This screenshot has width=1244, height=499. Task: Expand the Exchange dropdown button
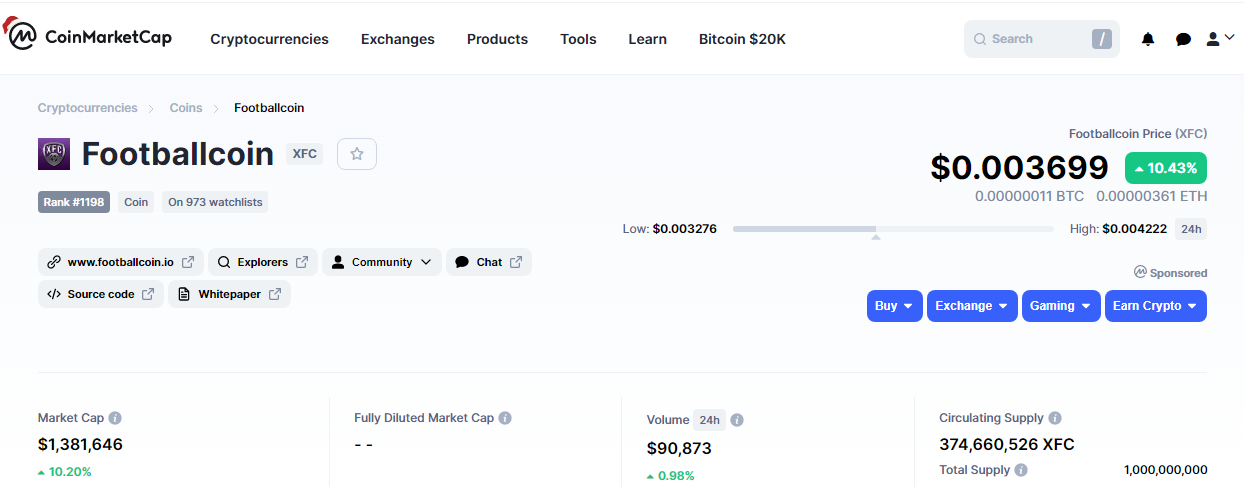point(972,306)
